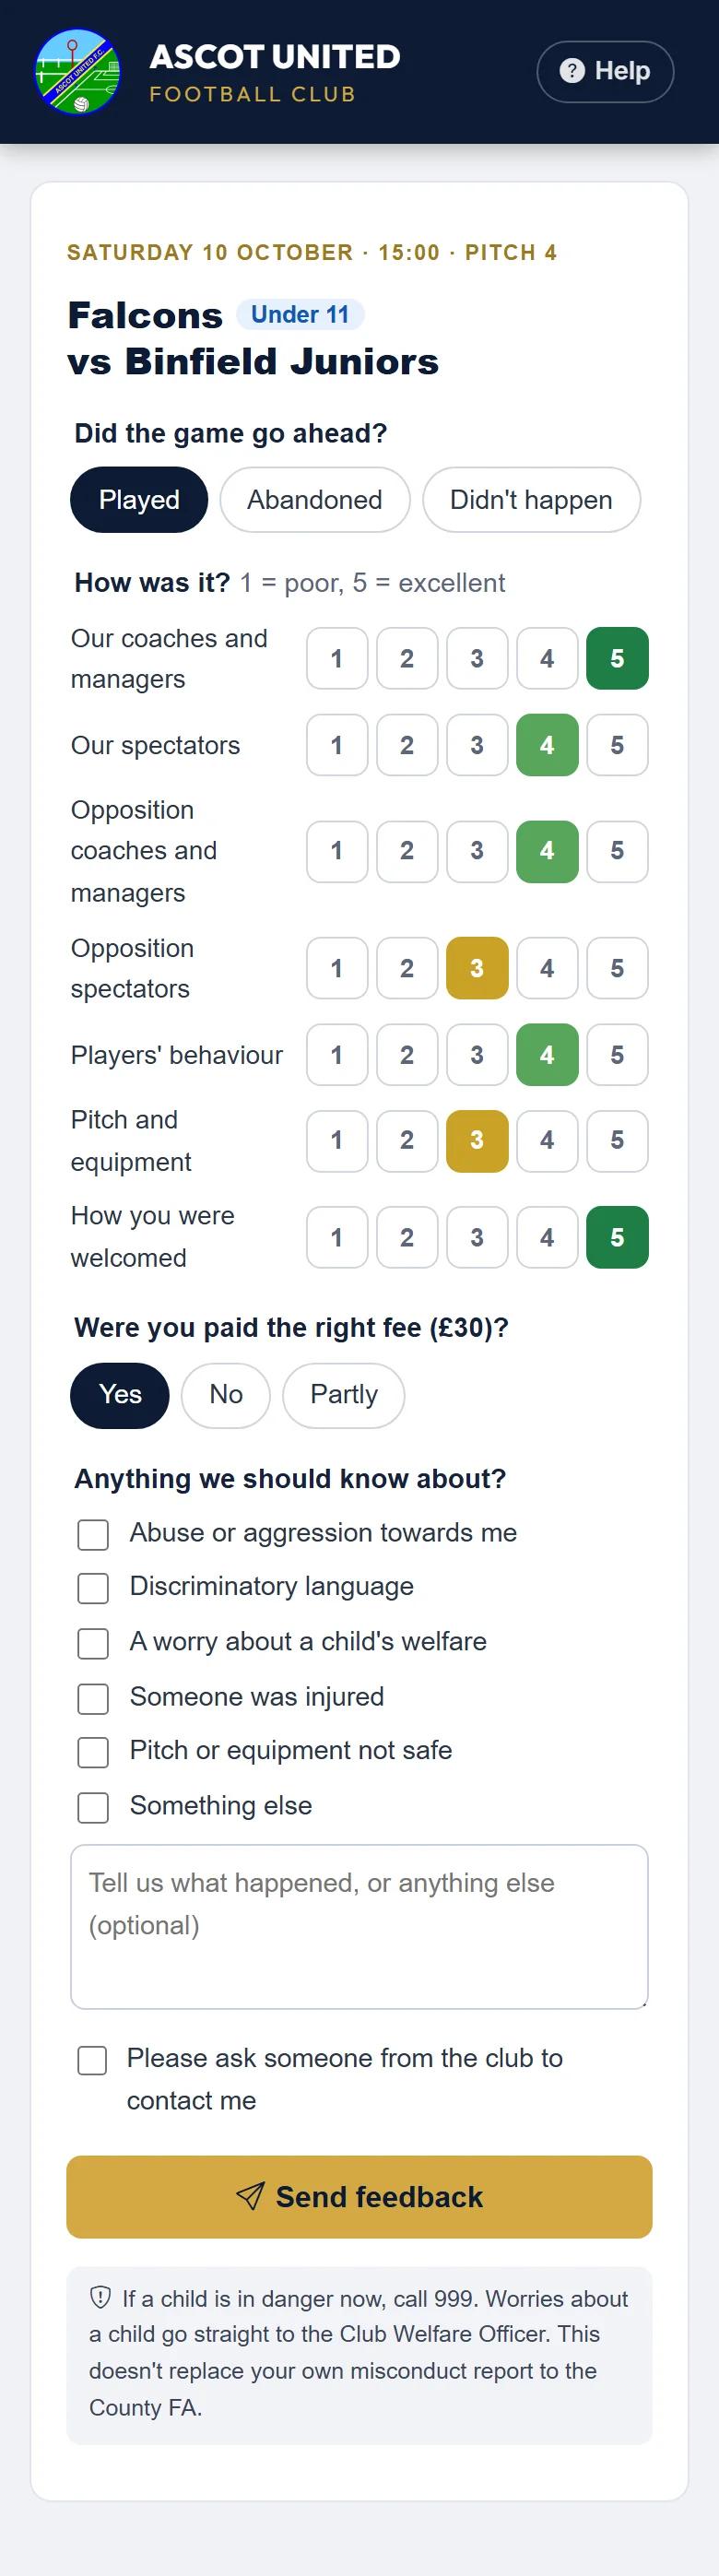719x2576 pixels.
Task: Click the shield icon in the safety notice
Action: coord(100,2297)
